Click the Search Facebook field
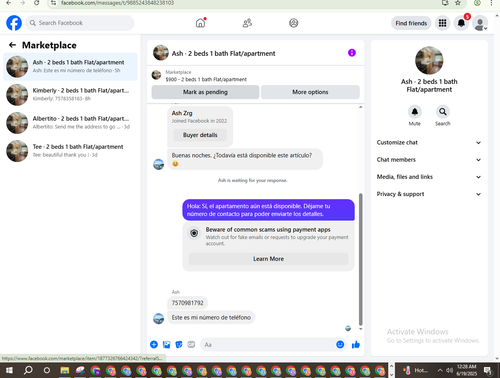The width and height of the screenshot is (500, 378). click(80, 23)
